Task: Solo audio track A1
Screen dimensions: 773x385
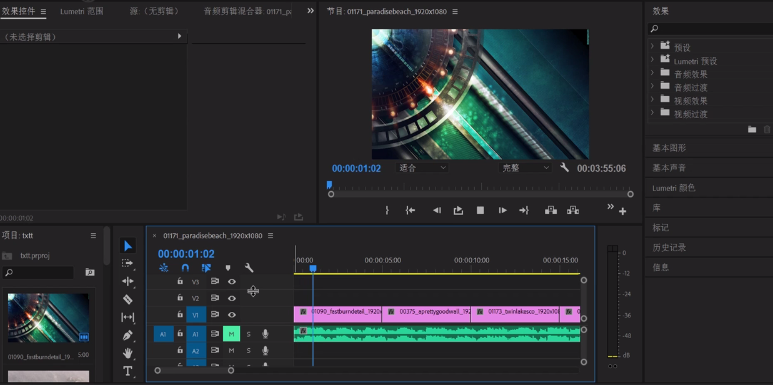Action: coord(248,334)
